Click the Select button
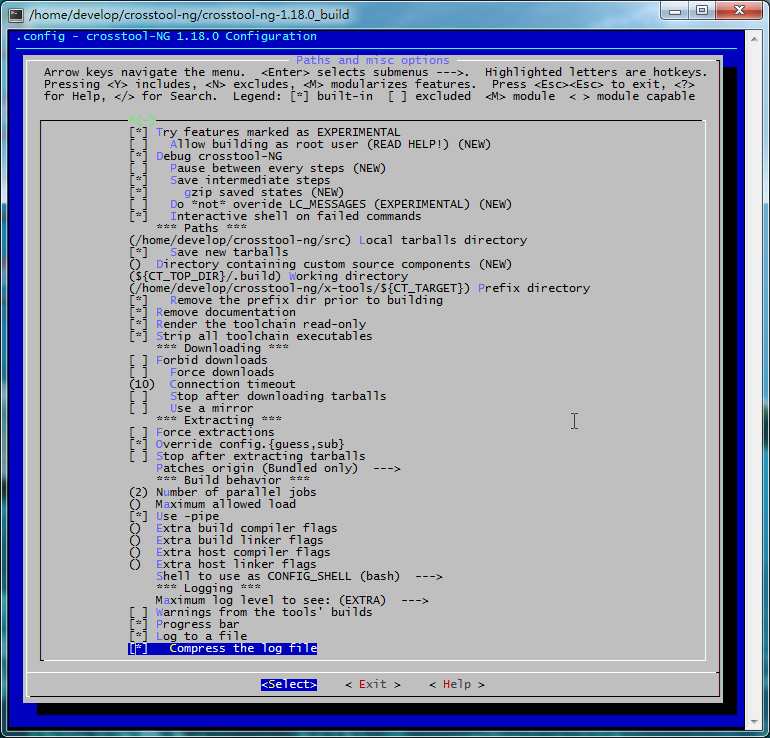770x738 pixels. click(289, 684)
